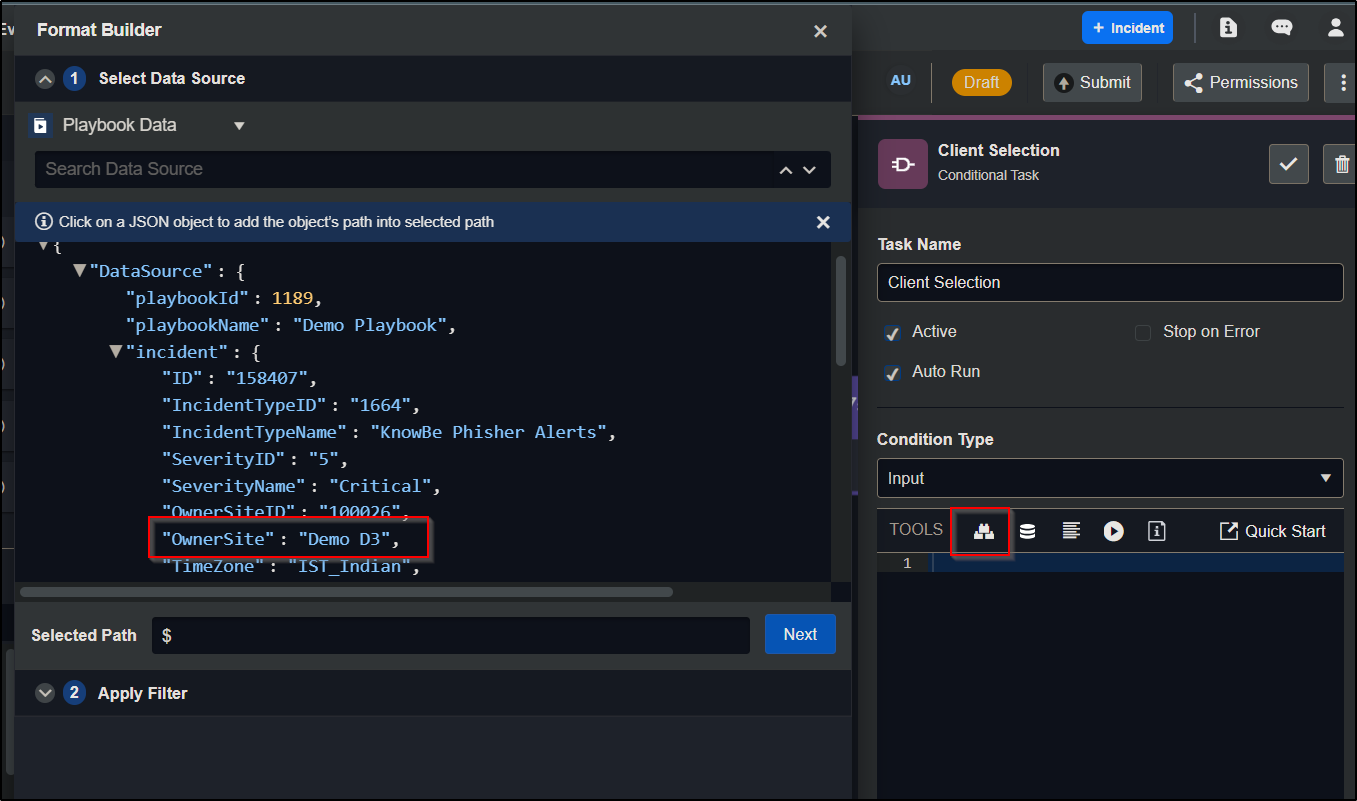1357x801 pixels.
Task: Open the more options vertical dots
Action: (x=1341, y=82)
